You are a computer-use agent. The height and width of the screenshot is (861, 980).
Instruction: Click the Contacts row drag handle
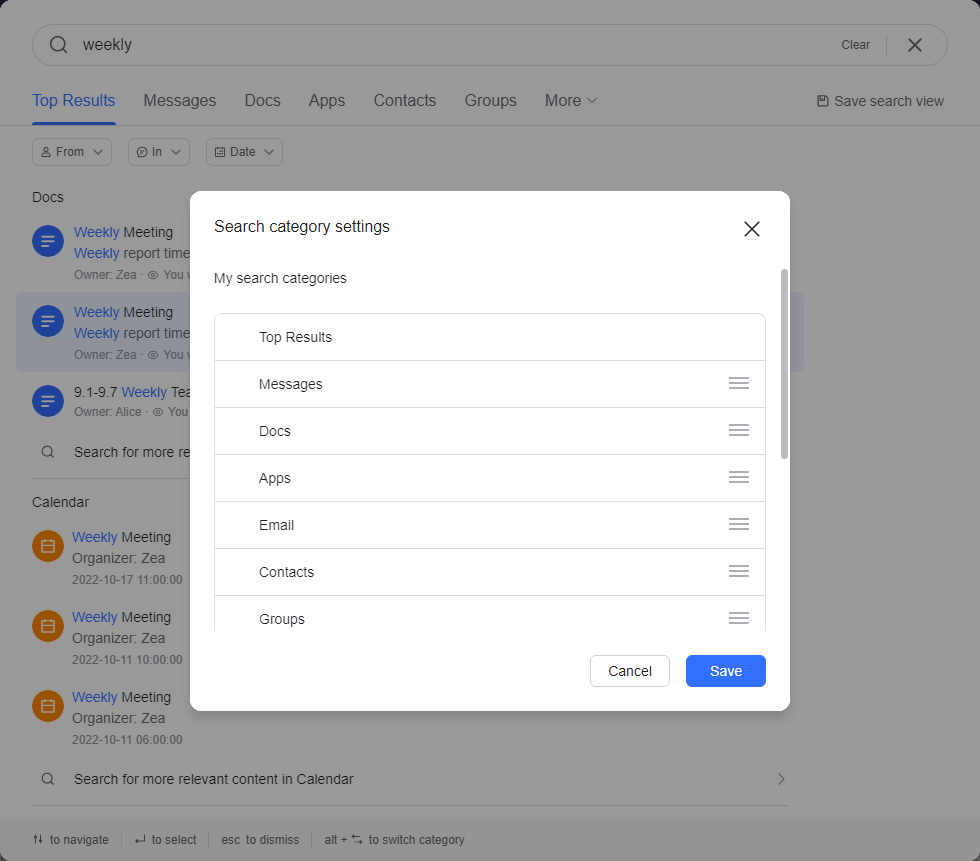tap(738, 572)
